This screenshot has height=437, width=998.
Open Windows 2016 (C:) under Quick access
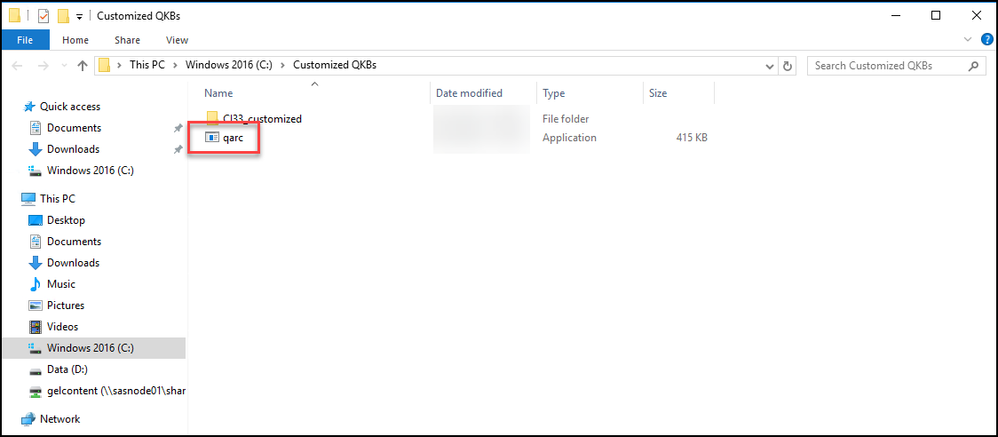point(90,170)
